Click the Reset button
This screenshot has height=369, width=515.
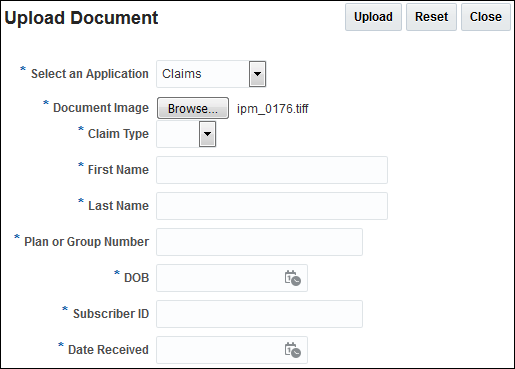(x=431, y=17)
